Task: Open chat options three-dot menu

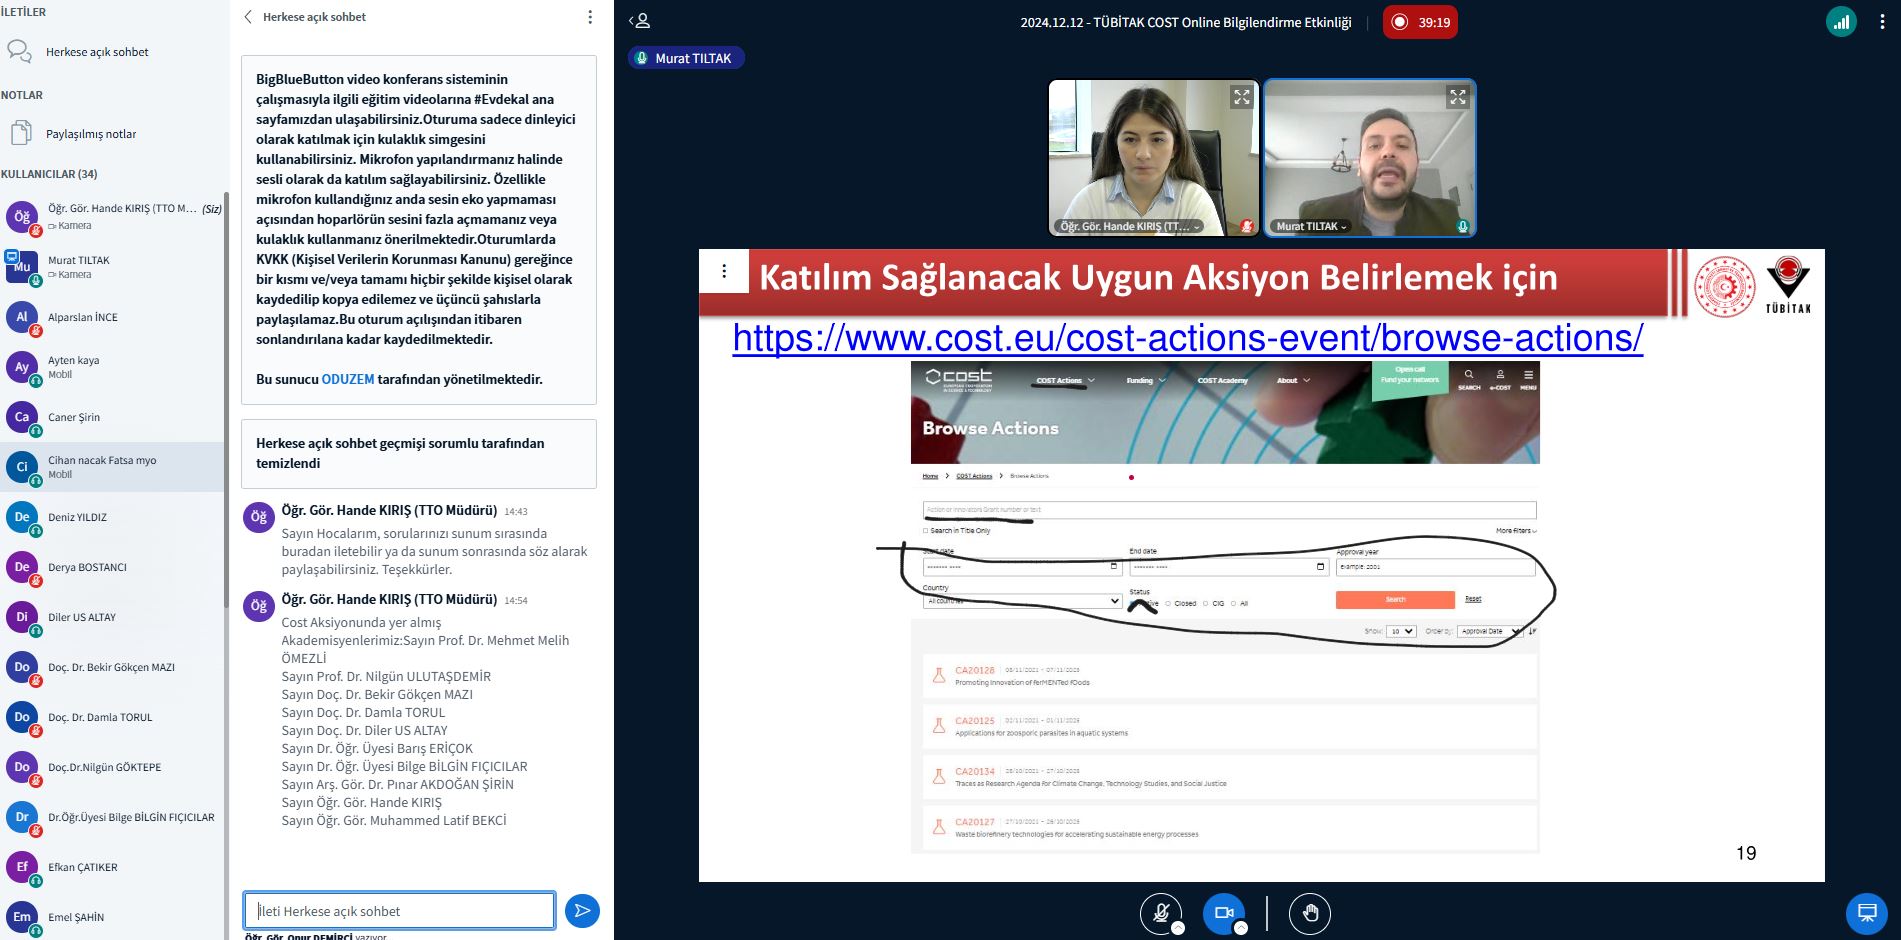Action: [x=590, y=17]
